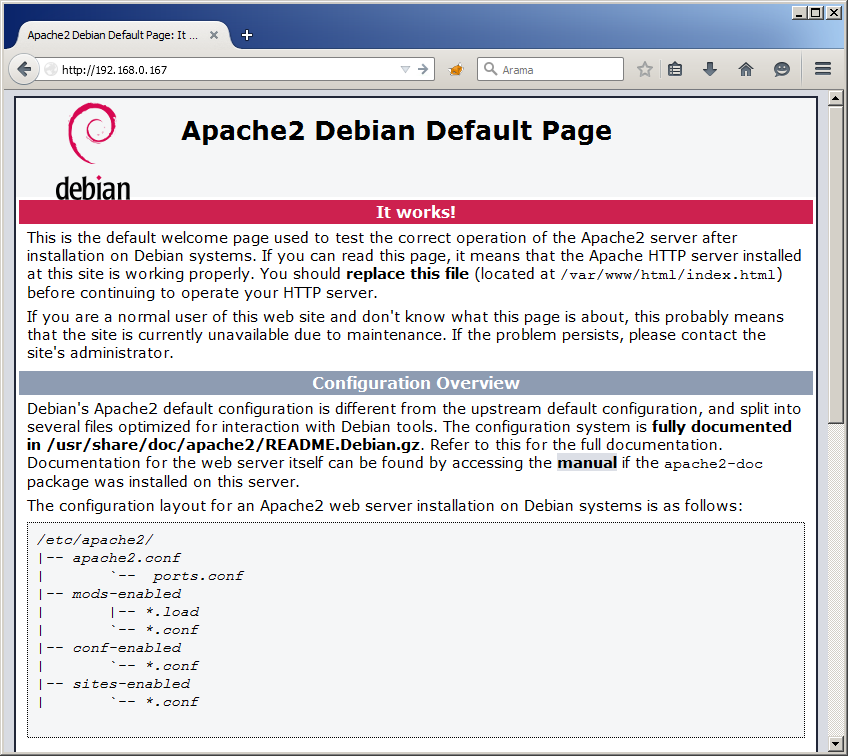Image resolution: width=848 pixels, height=756 pixels.
Task: Click the 'It works!' banner heading
Action: [415, 212]
